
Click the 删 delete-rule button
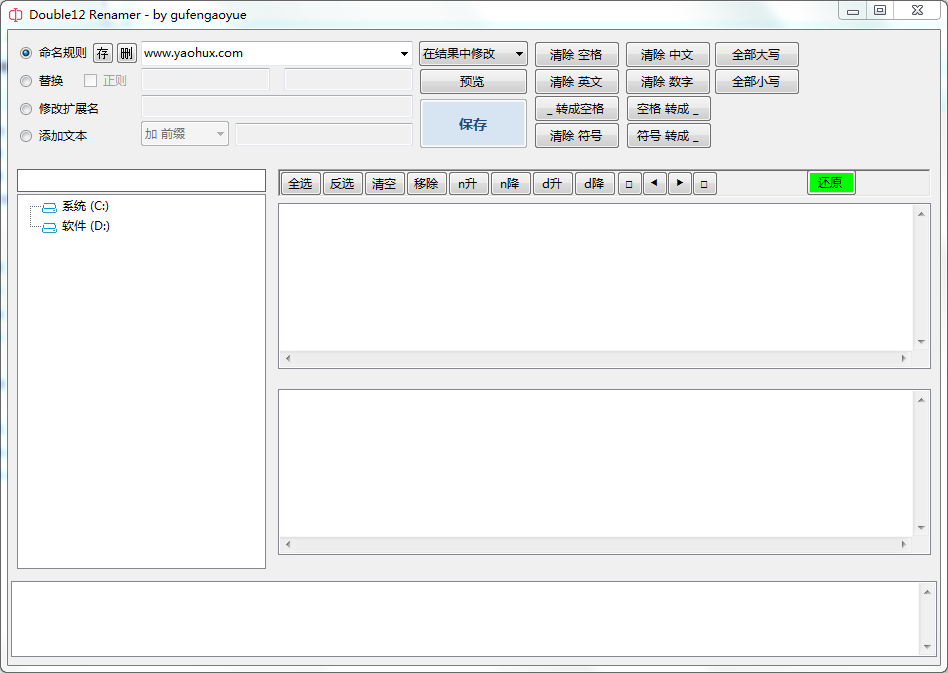(127, 54)
